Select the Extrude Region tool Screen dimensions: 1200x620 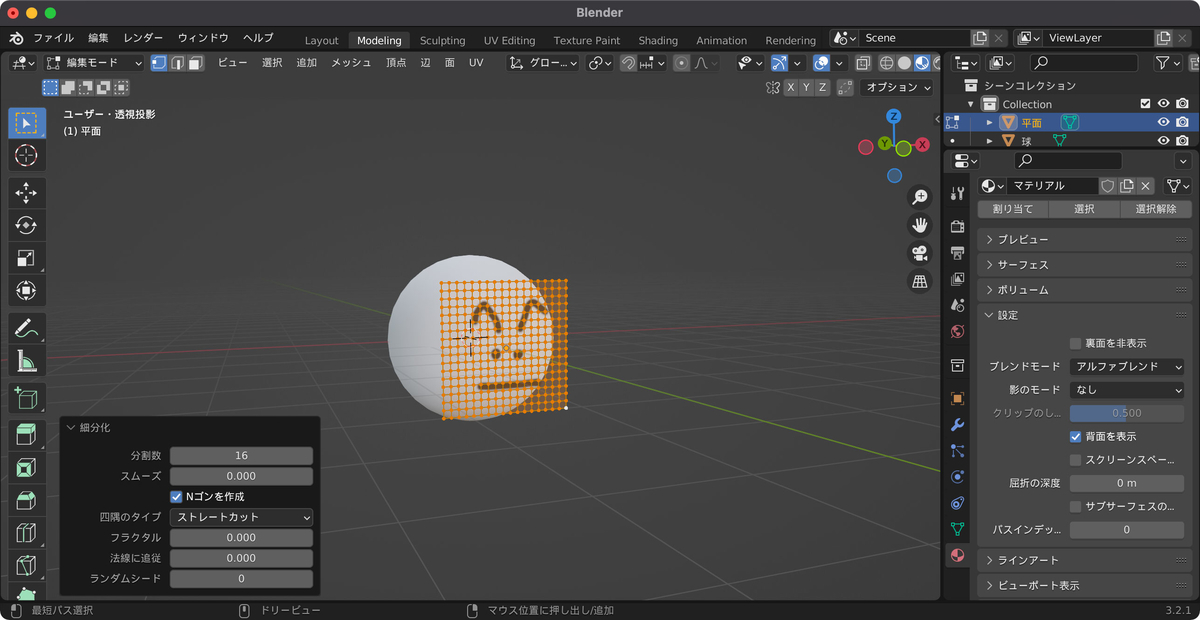pyautogui.click(x=26, y=435)
